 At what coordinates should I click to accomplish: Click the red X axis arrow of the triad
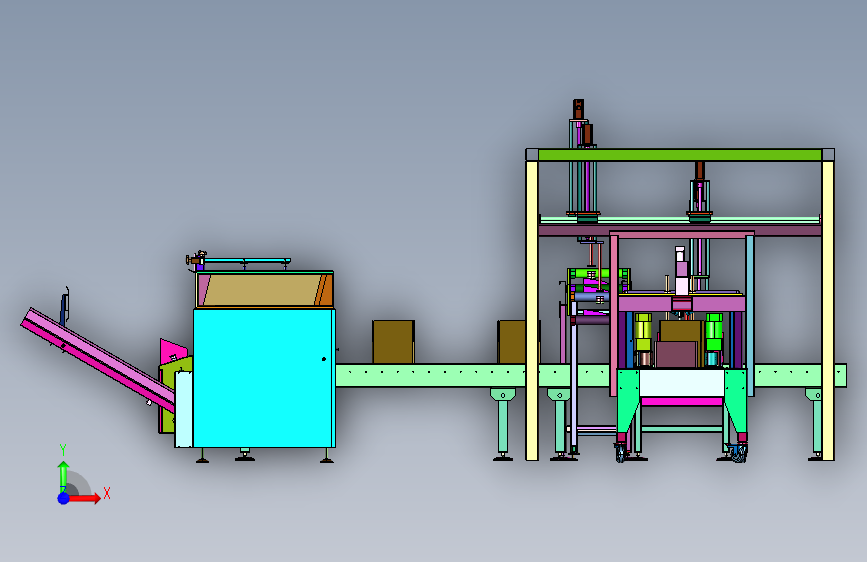[83, 498]
